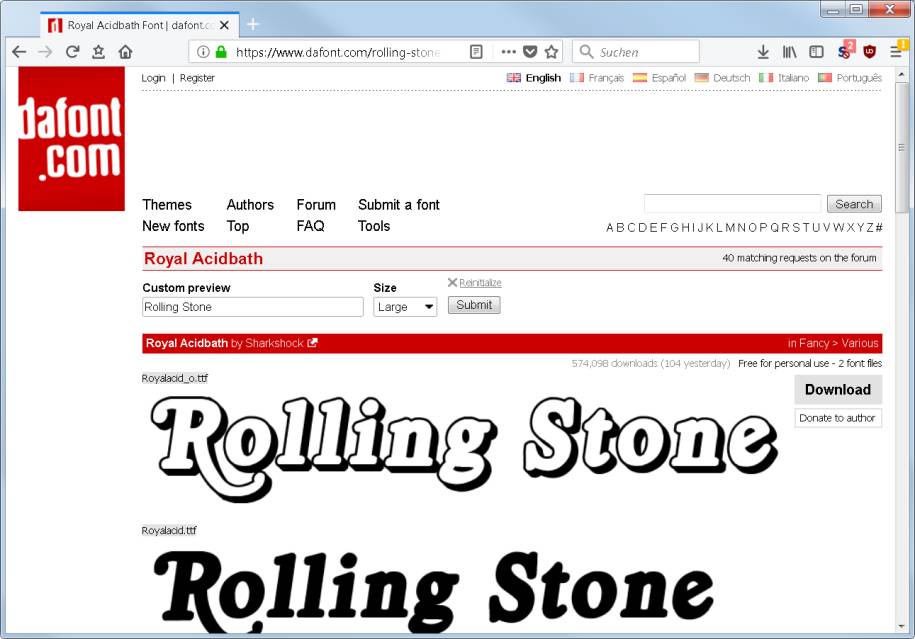
Task: Open the Various subcategory link
Action: click(x=860, y=343)
